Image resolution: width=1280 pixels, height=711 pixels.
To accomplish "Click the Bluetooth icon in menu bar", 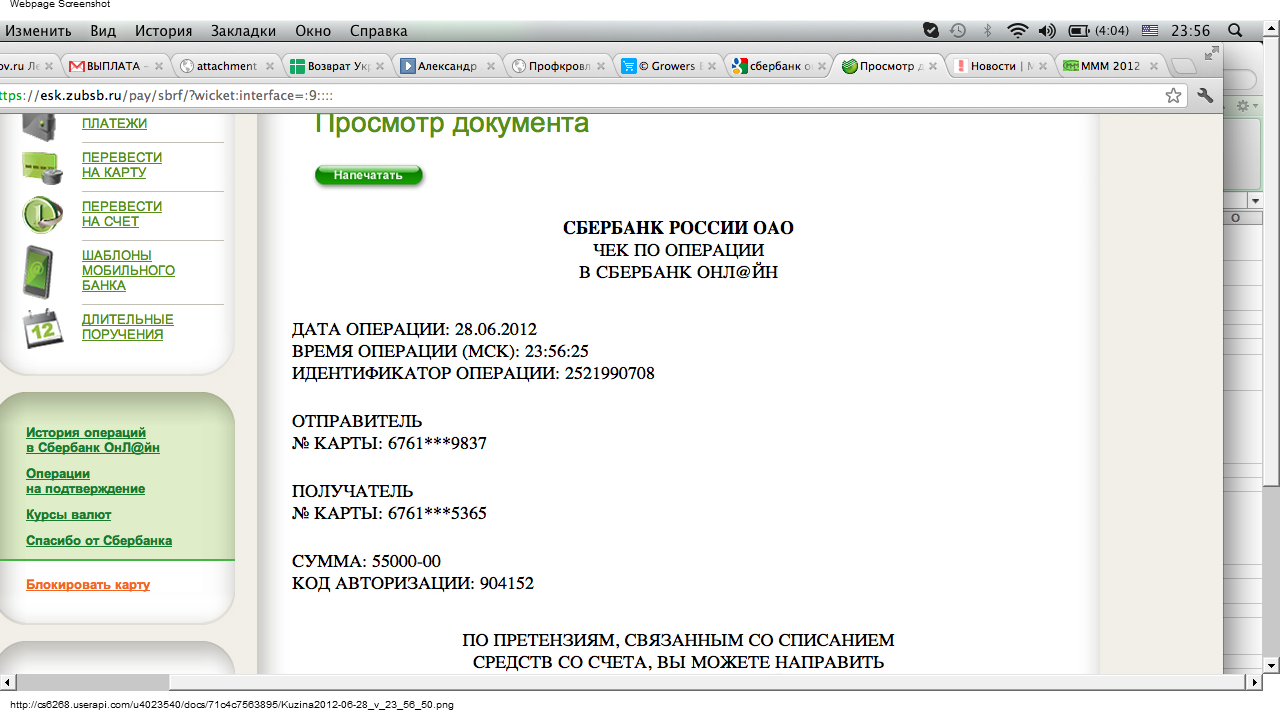I will coord(987,31).
